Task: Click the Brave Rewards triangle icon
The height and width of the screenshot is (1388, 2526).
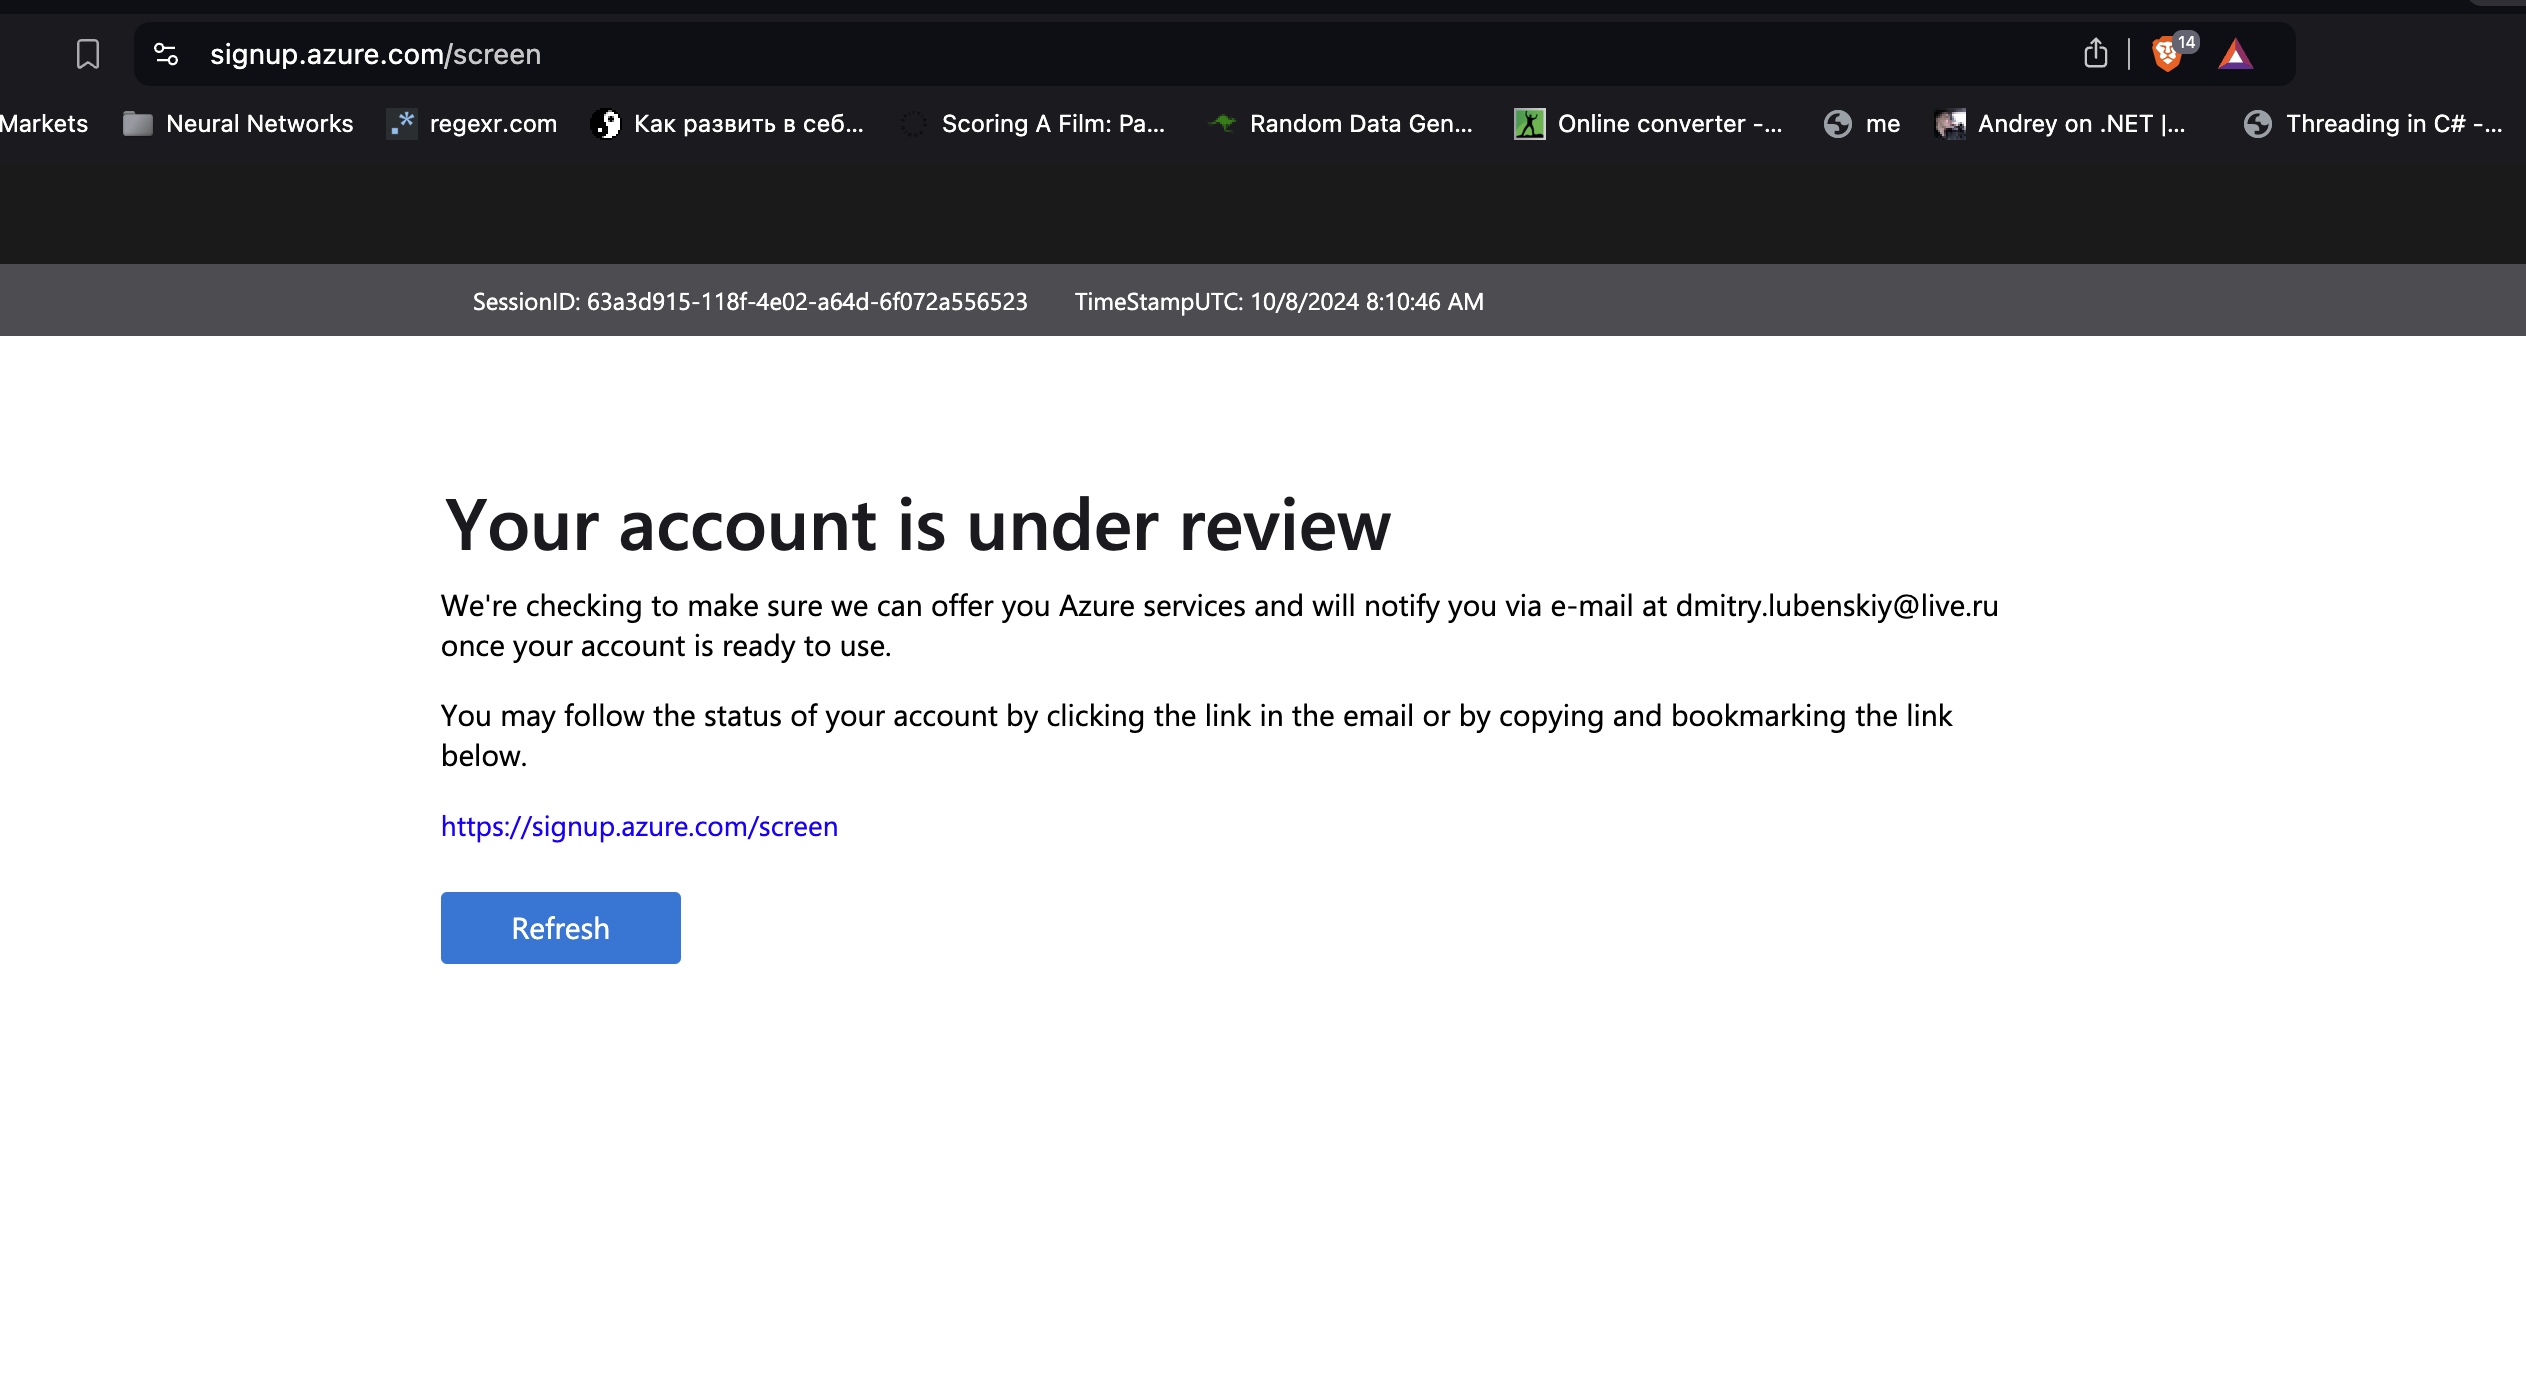Action: (2235, 54)
